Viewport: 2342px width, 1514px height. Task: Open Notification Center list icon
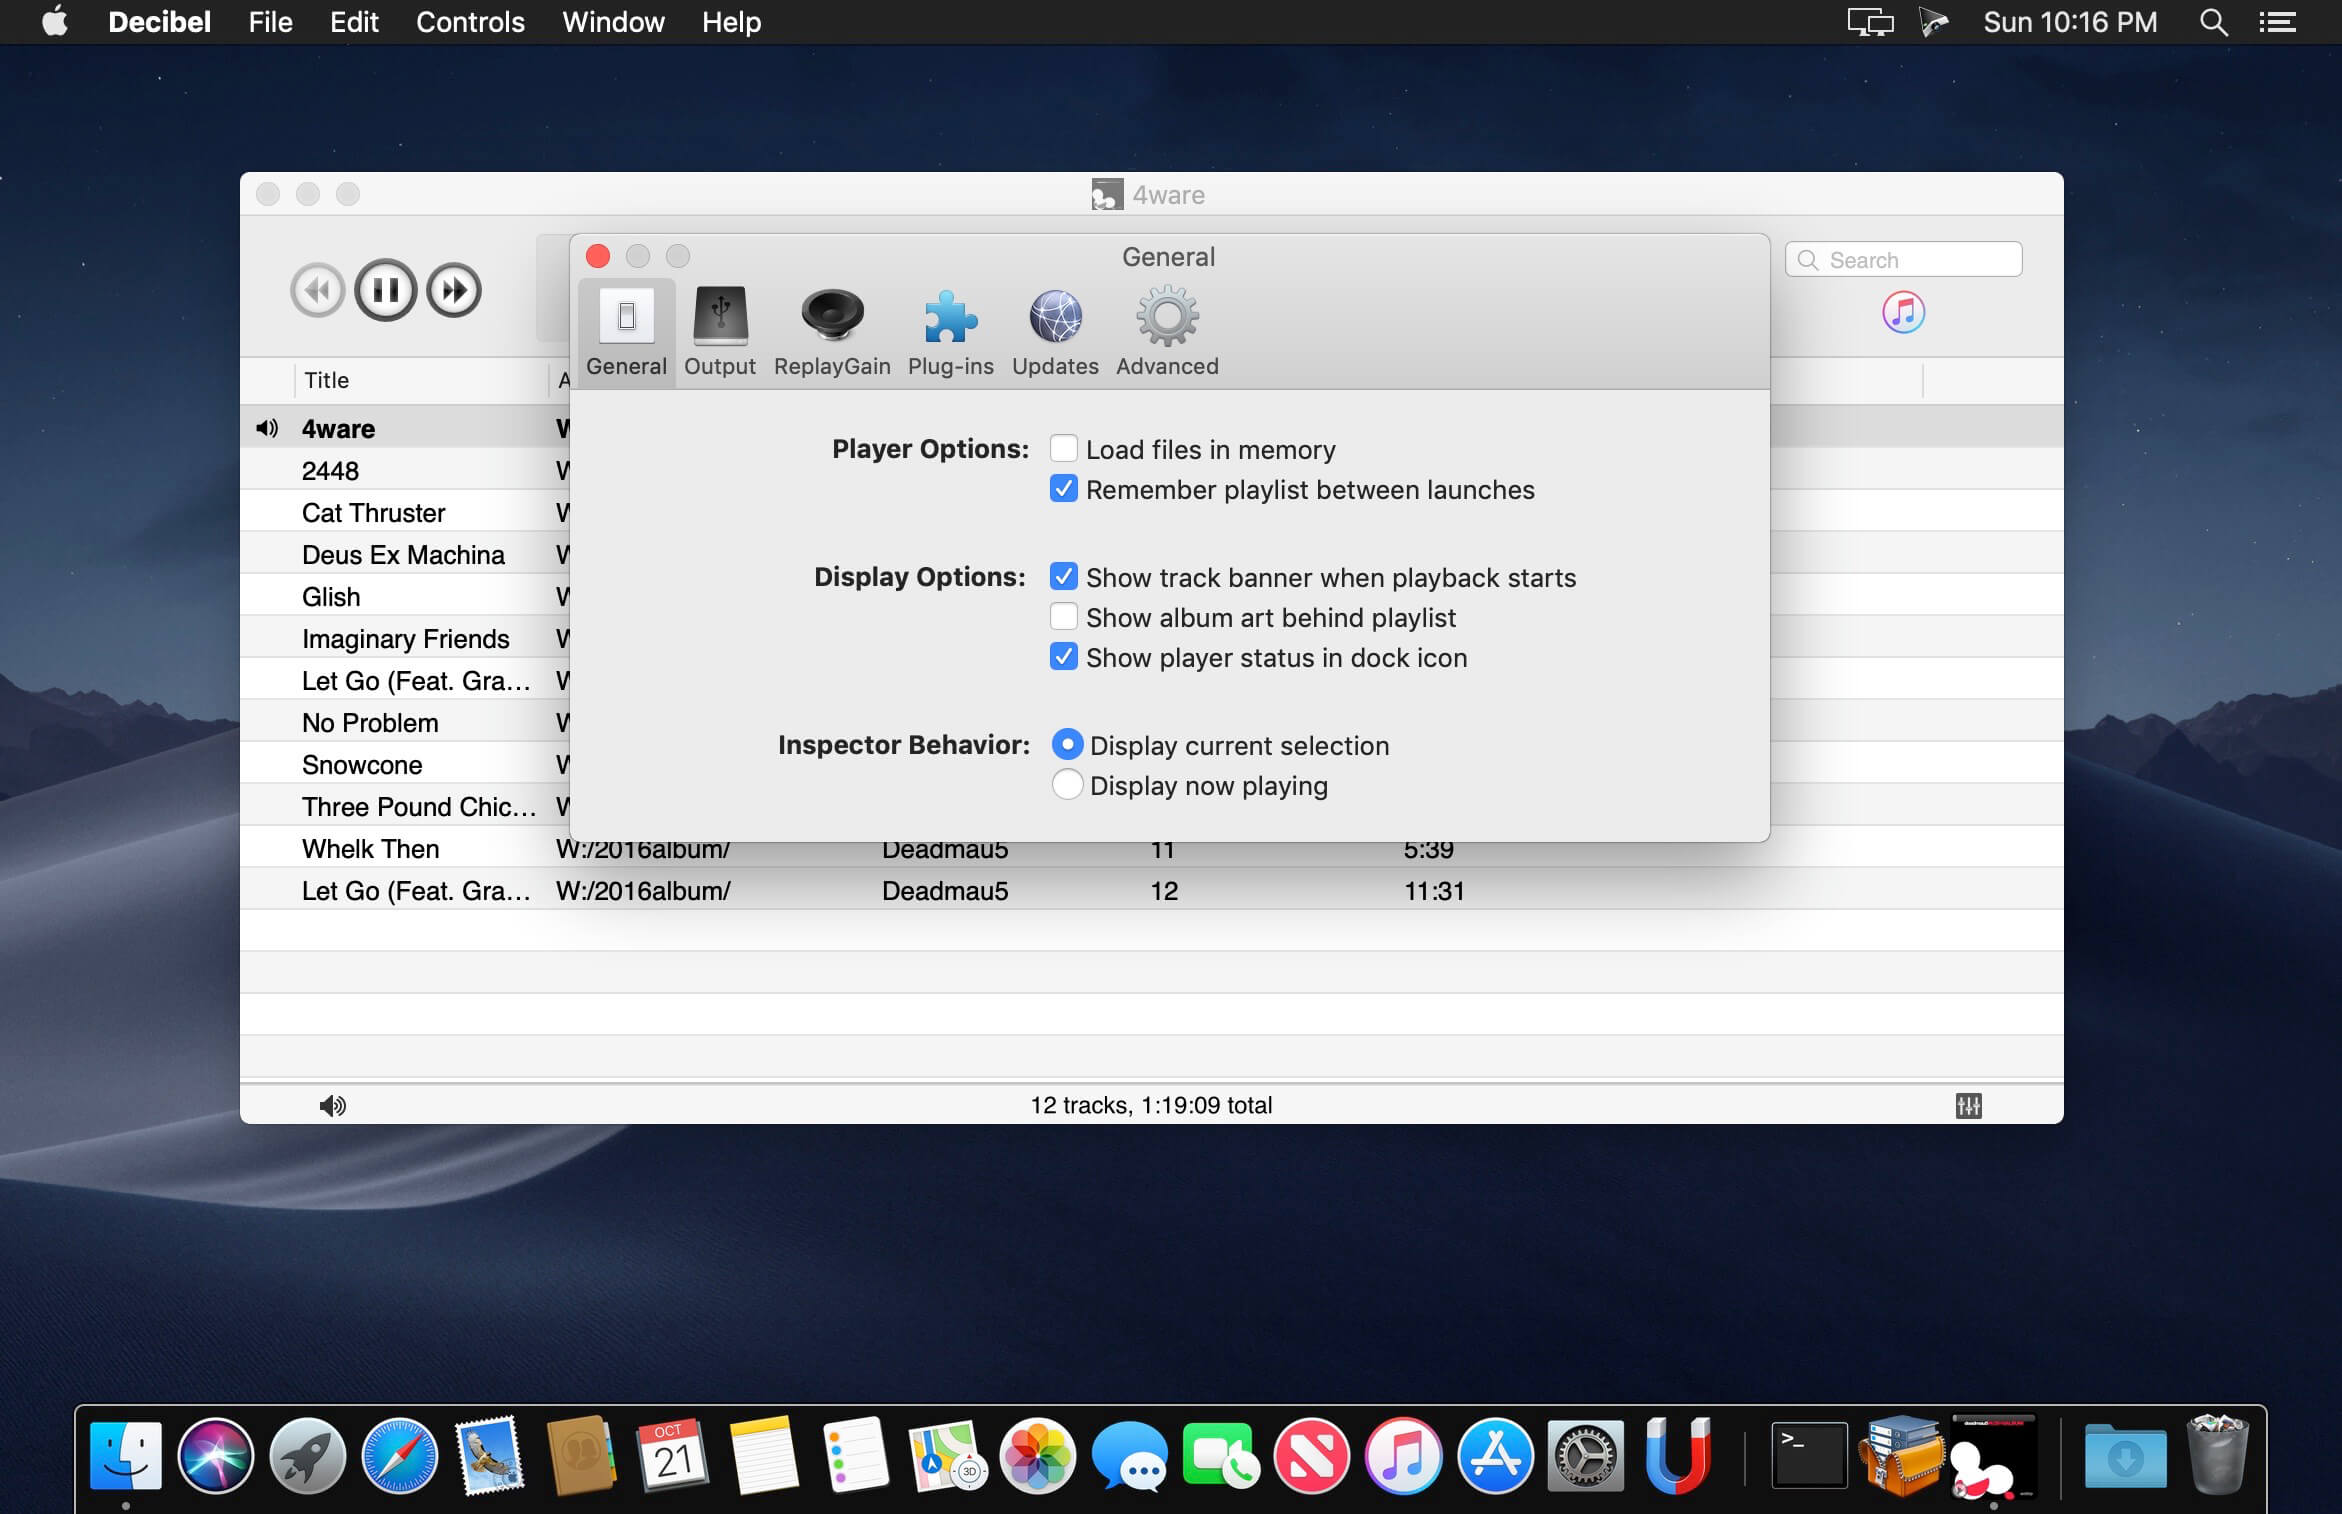[x=2277, y=22]
